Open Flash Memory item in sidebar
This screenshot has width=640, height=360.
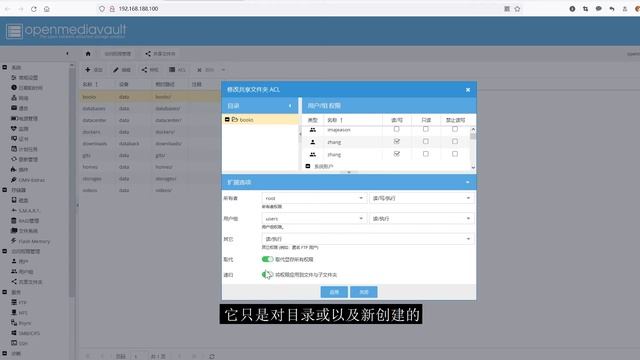click(30, 241)
